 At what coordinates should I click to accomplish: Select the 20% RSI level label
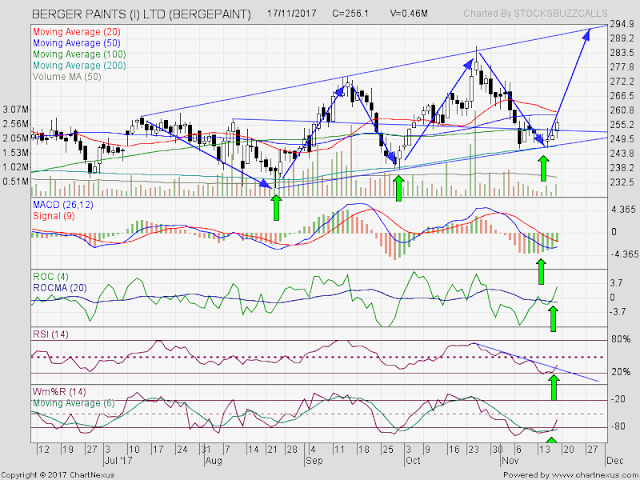[621, 372]
